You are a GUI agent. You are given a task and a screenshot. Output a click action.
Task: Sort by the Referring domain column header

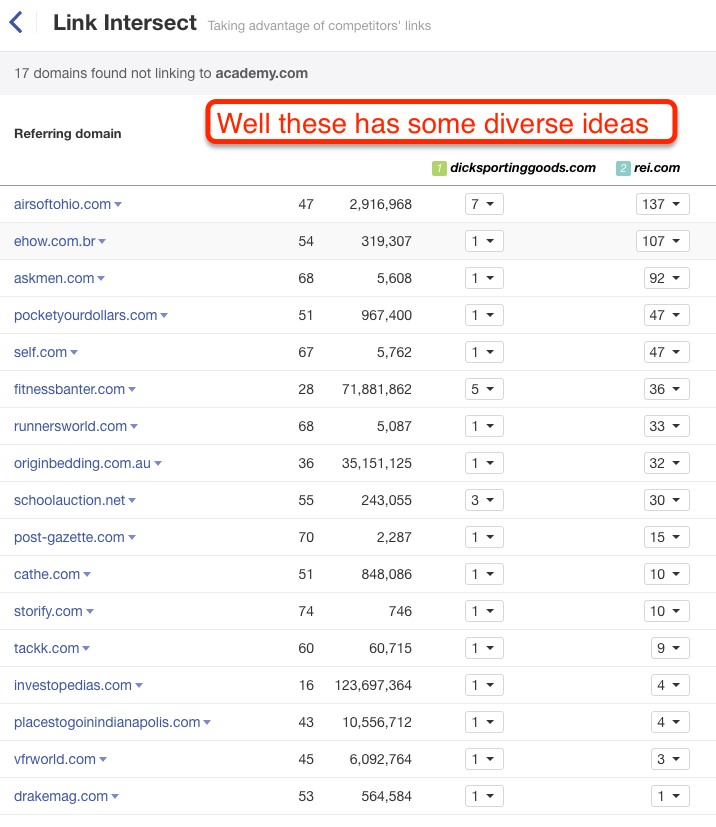pyautogui.click(x=67, y=134)
